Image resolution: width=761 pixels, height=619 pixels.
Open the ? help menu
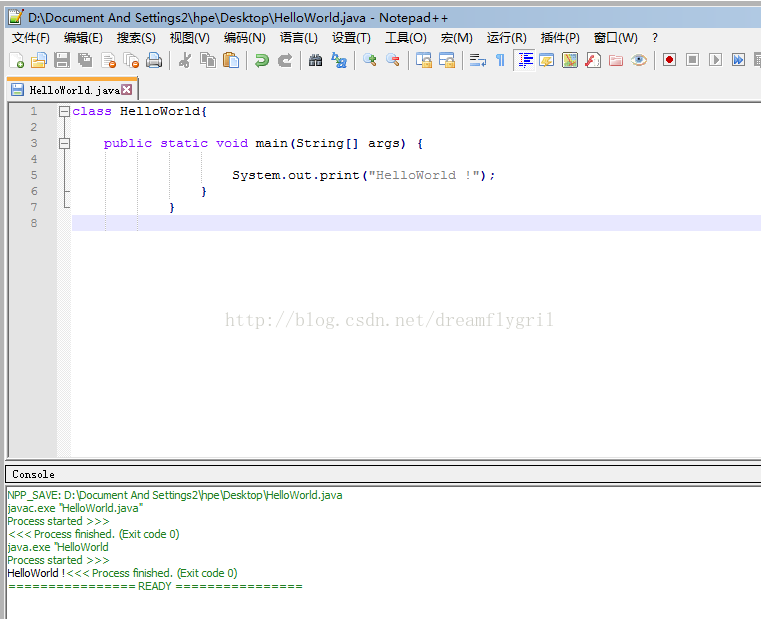point(655,38)
